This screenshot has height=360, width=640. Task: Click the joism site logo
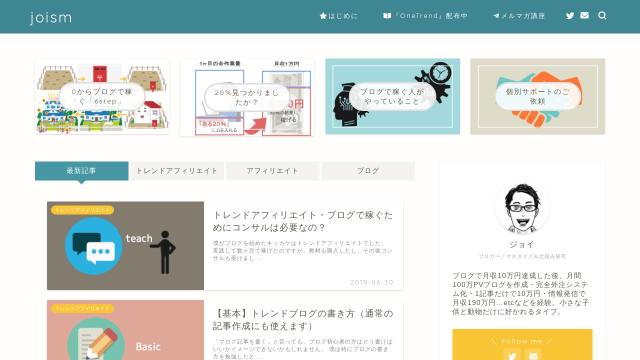tap(51, 17)
